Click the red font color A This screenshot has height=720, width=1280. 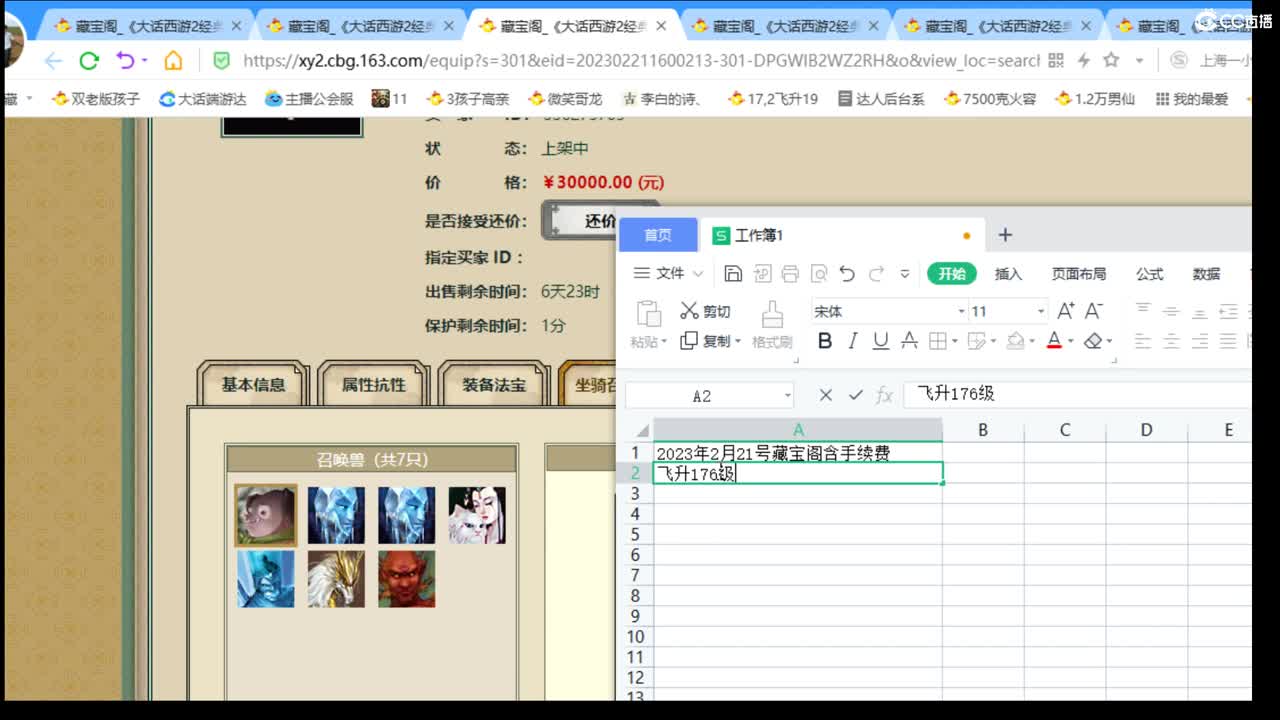[1053, 341]
